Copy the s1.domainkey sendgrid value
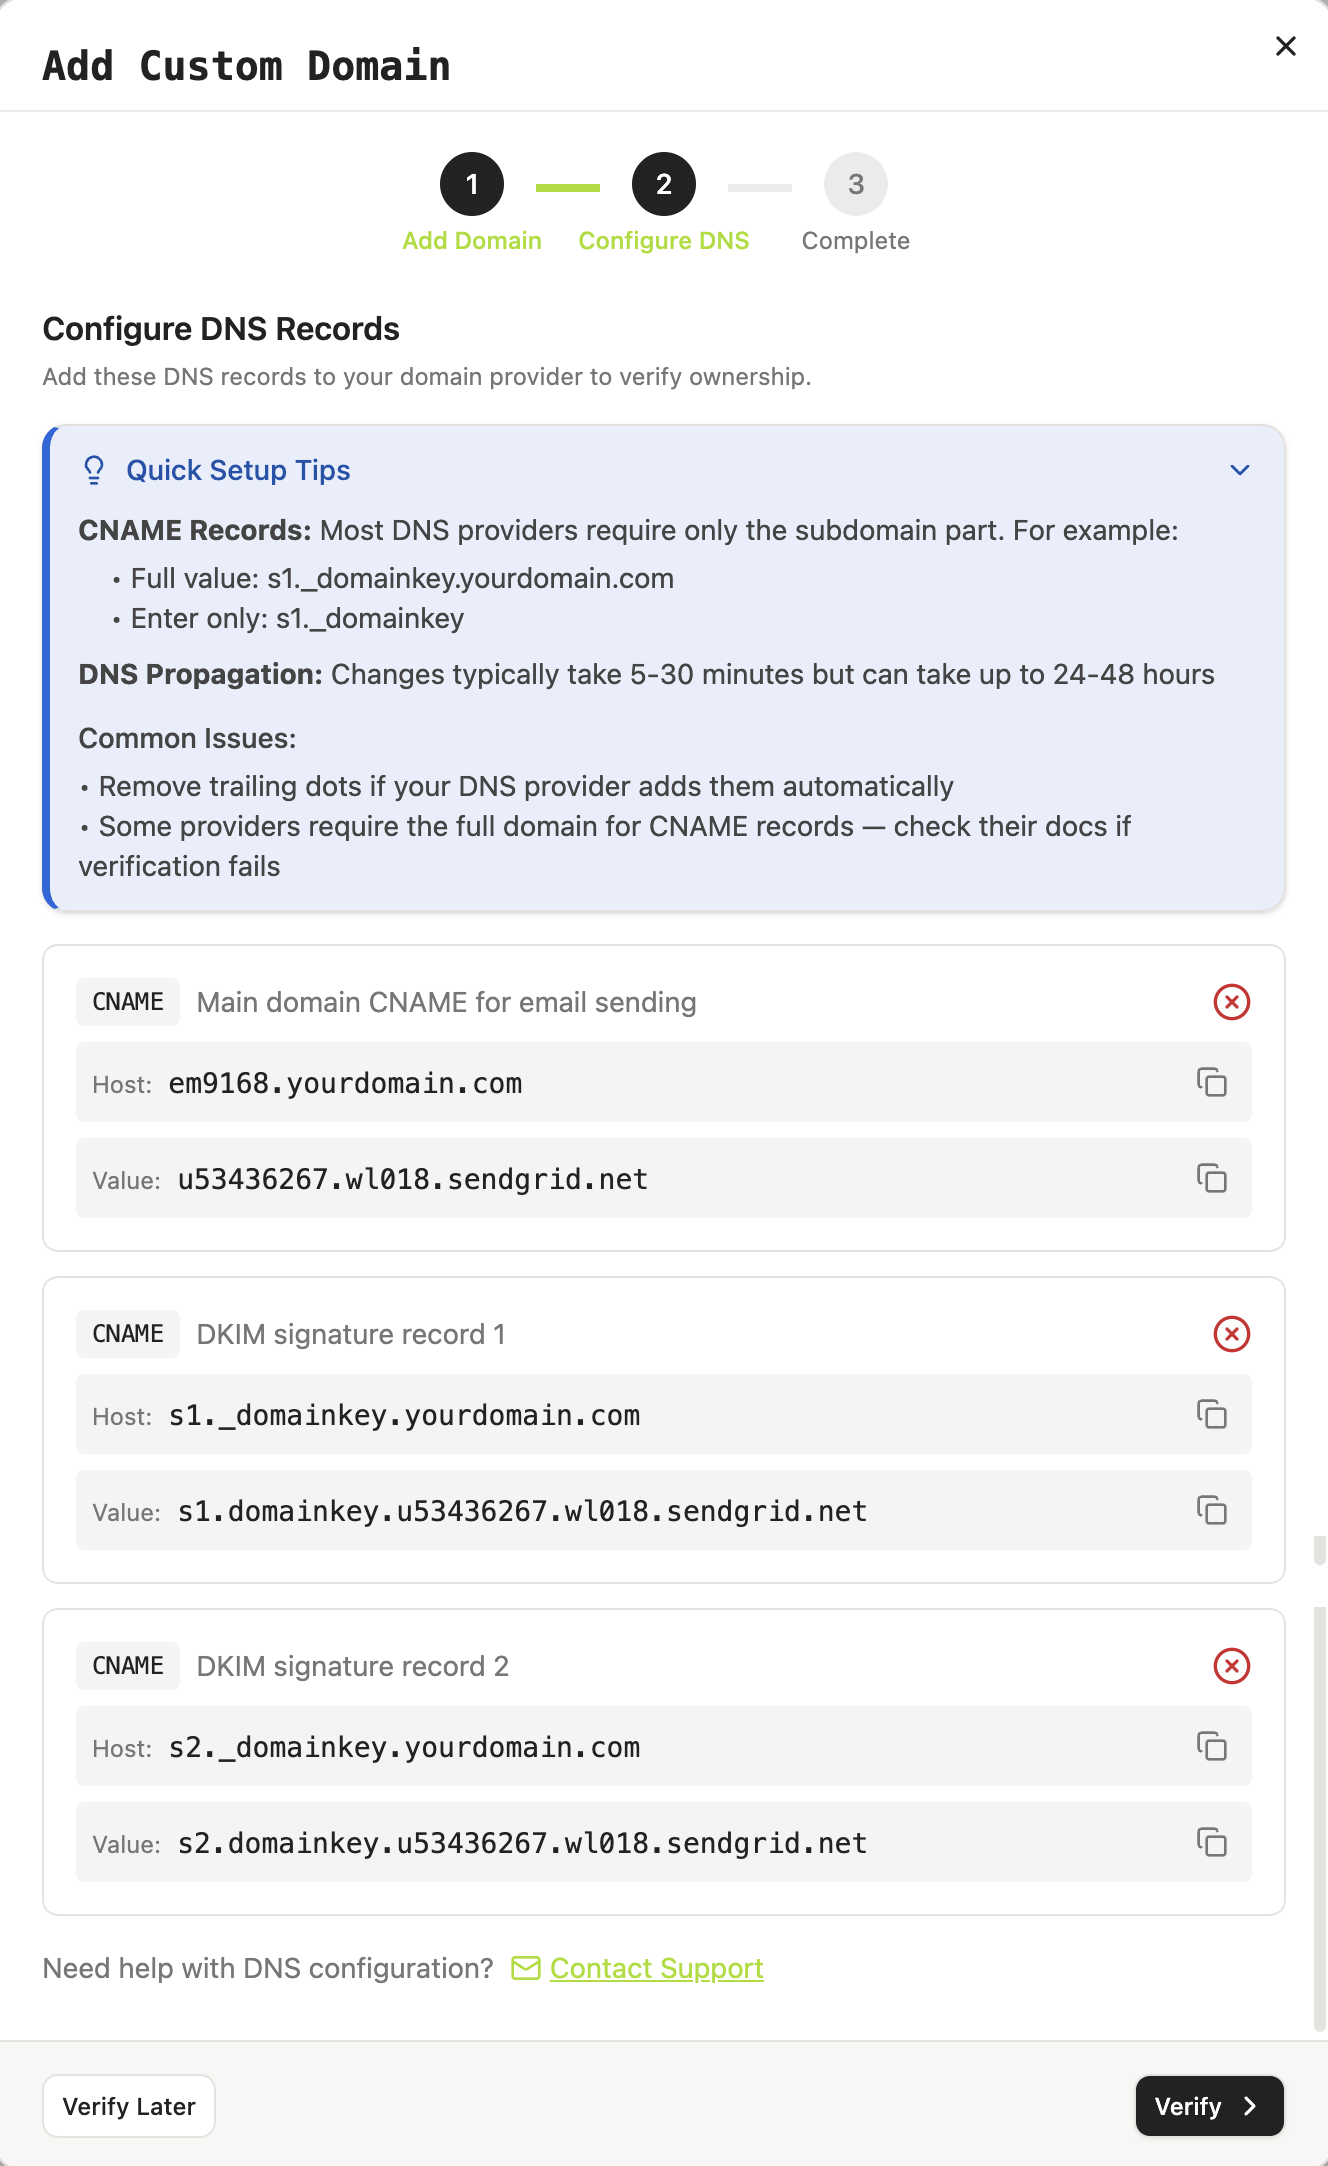Image resolution: width=1328 pixels, height=2166 pixels. point(1212,1510)
